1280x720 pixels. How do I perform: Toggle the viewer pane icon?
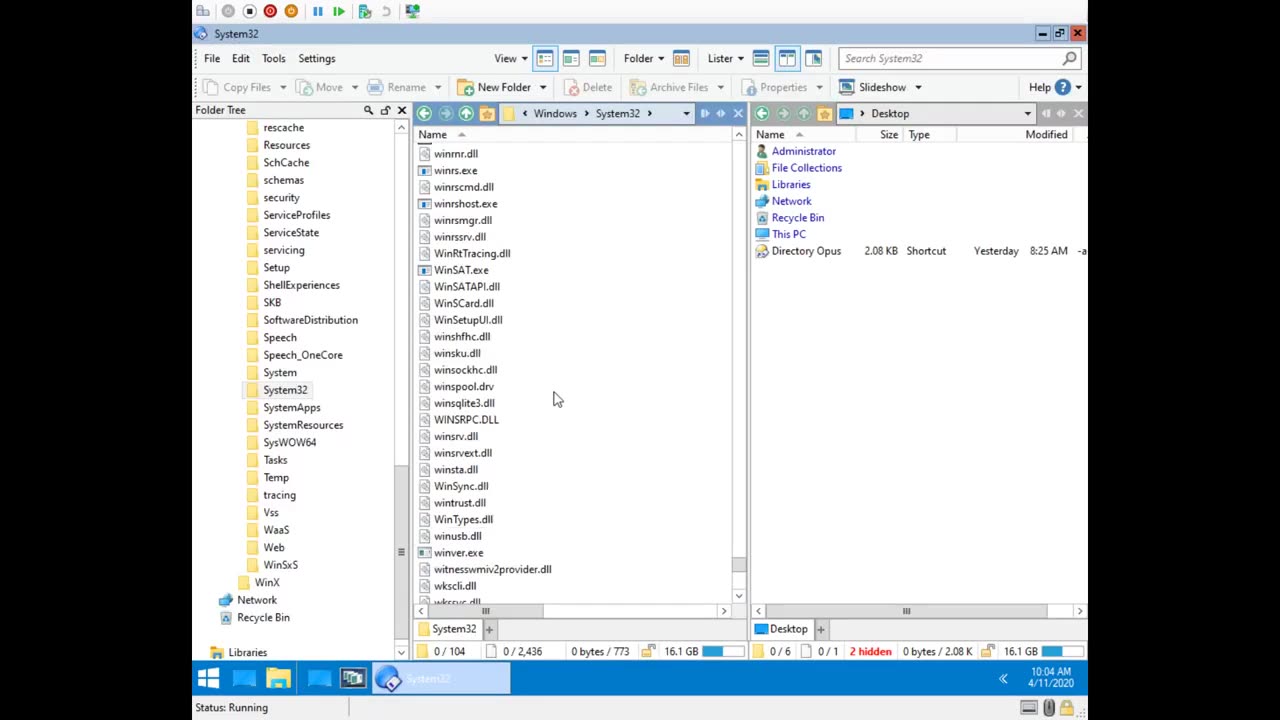[813, 58]
